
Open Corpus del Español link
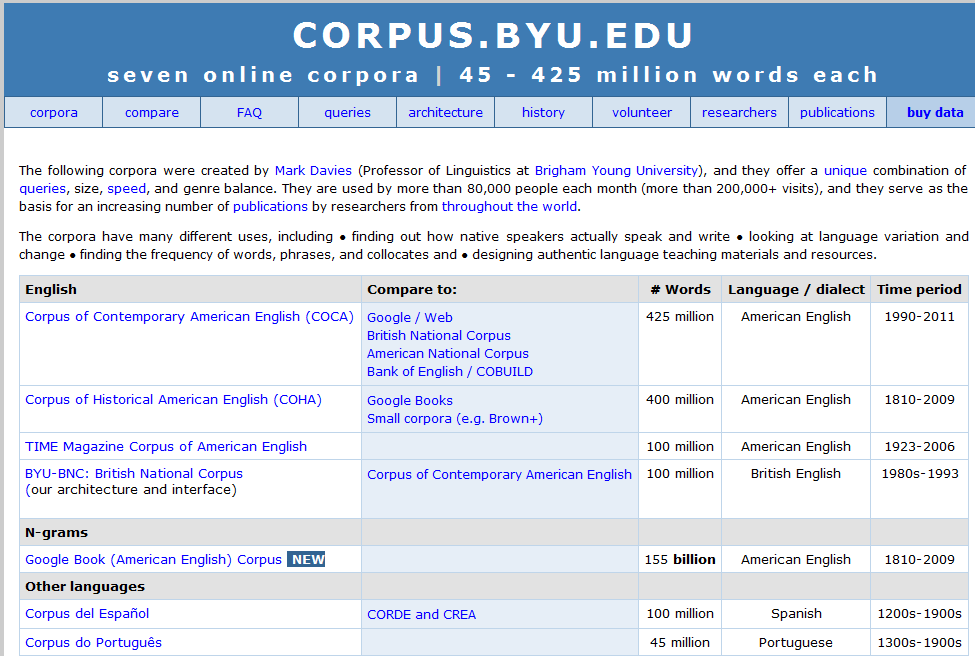87,614
